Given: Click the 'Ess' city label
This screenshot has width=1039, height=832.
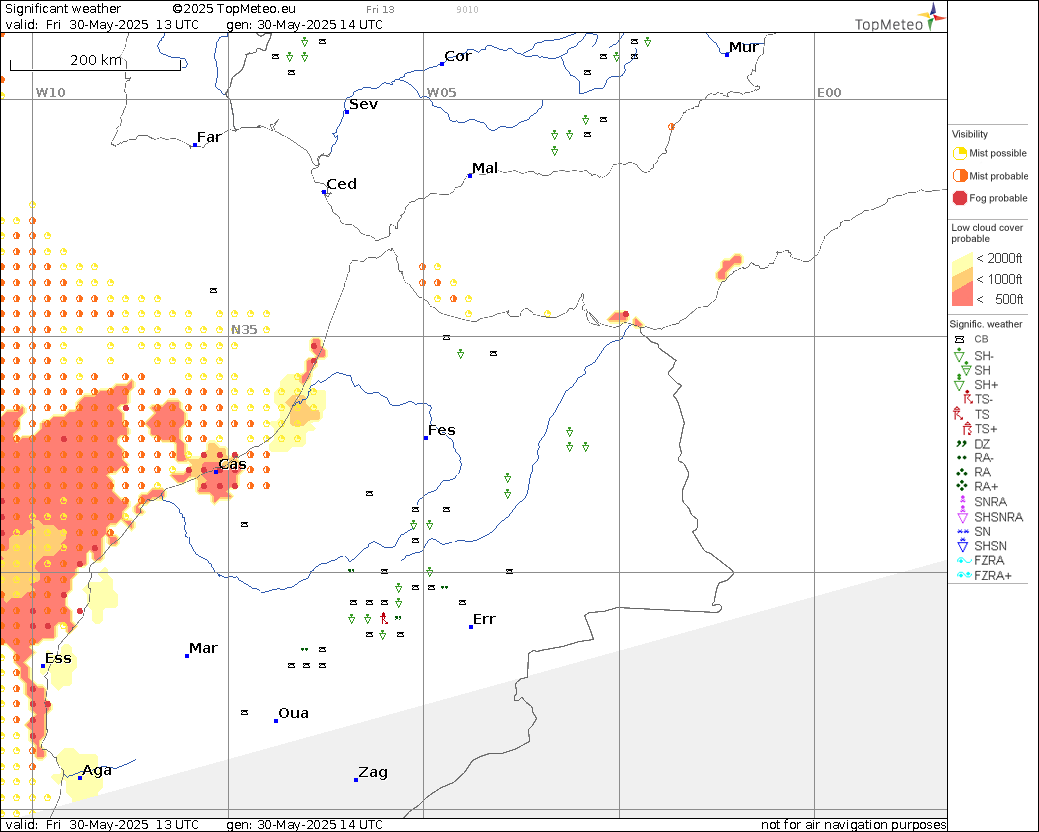Looking at the screenshot, I should click(x=58, y=658).
